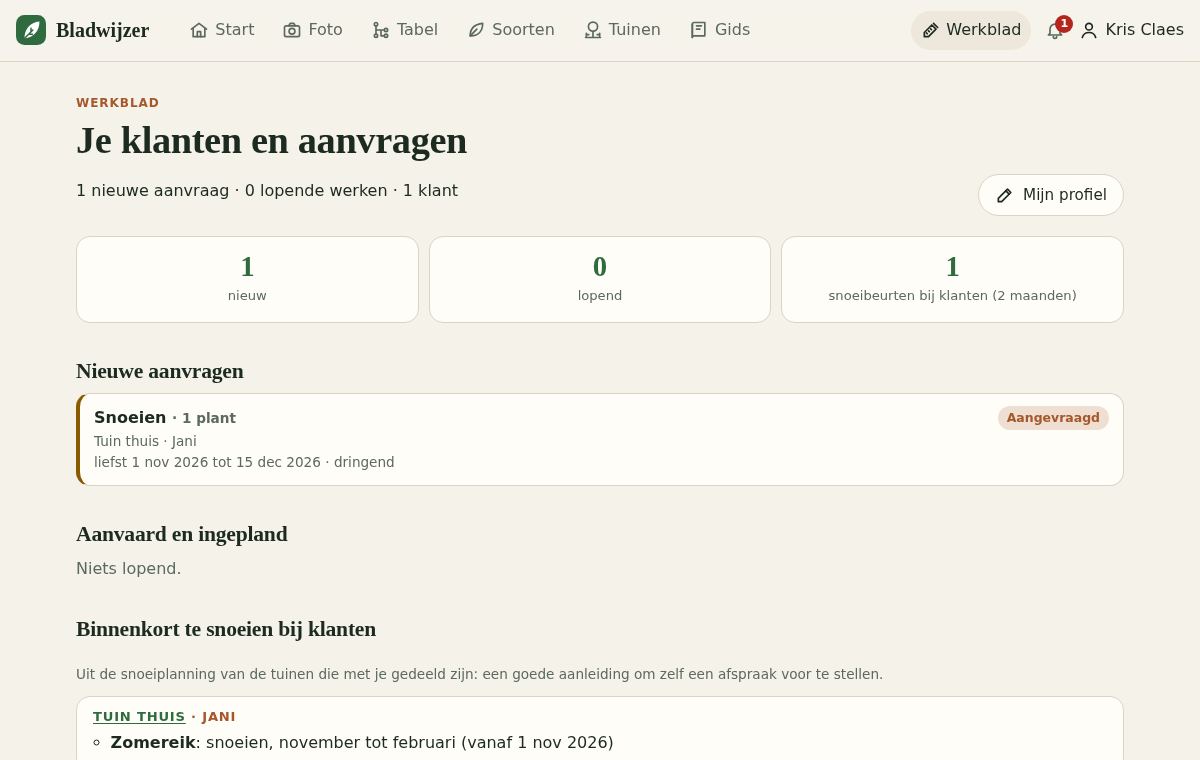Click the snoeibeurten bij klanten card
Viewport: 1200px width, 760px height.
952,279
